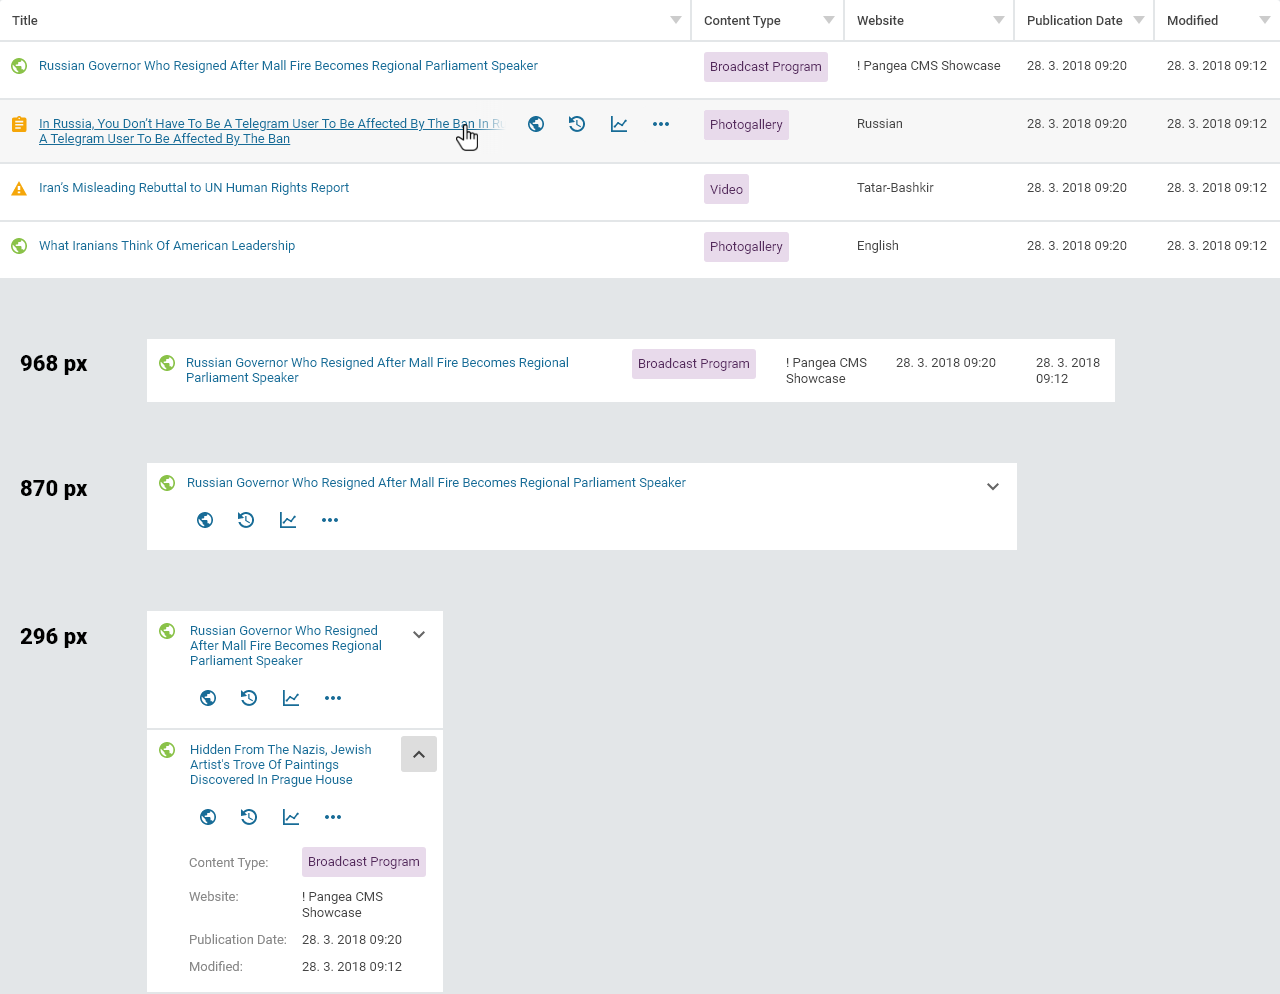Click the globe icon under Hidden From The Nazis card
The width and height of the screenshot is (1280, 994).
(208, 817)
